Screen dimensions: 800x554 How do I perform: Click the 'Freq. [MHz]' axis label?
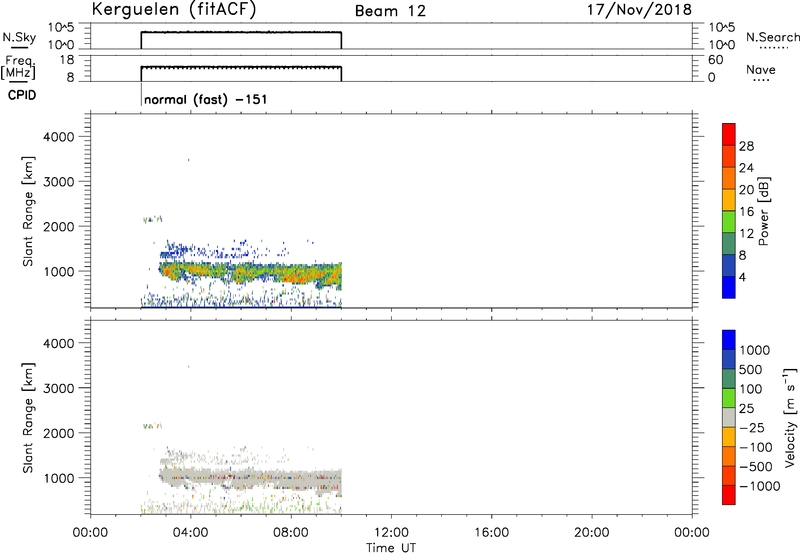[18, 67]
